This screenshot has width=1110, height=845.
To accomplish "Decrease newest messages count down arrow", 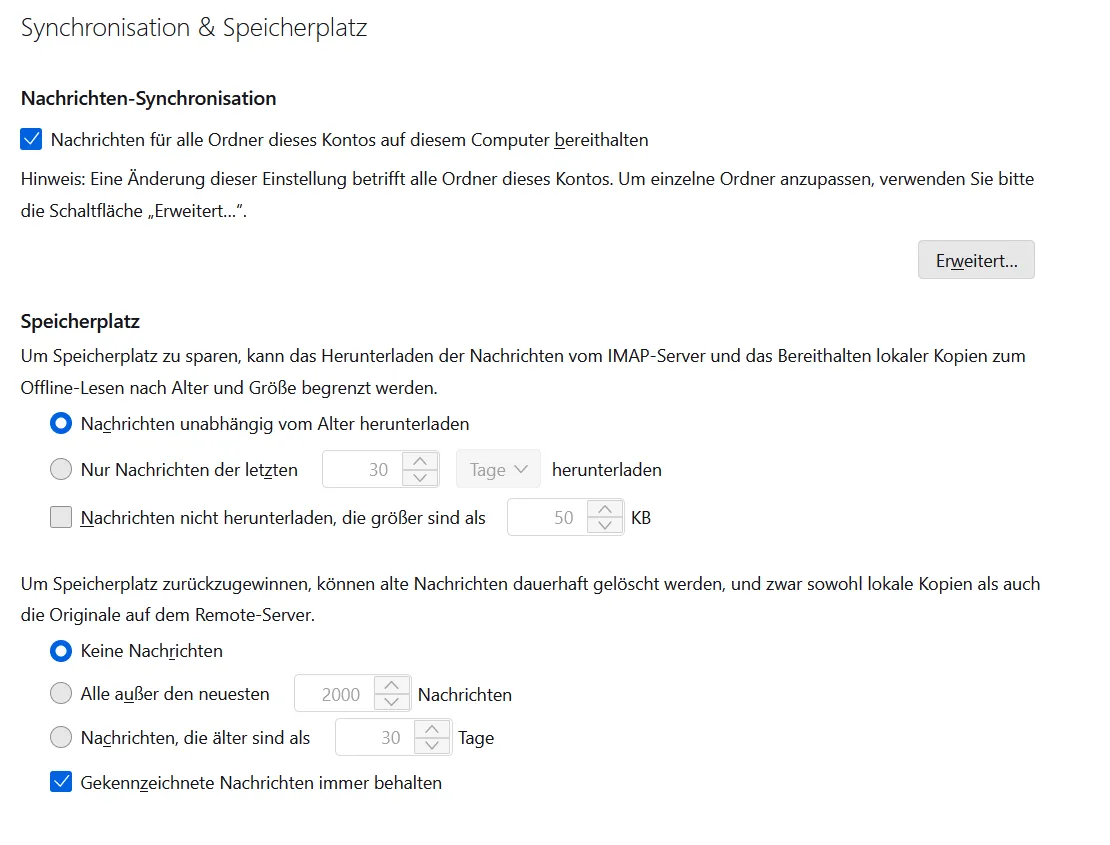I will click(391, 702).
